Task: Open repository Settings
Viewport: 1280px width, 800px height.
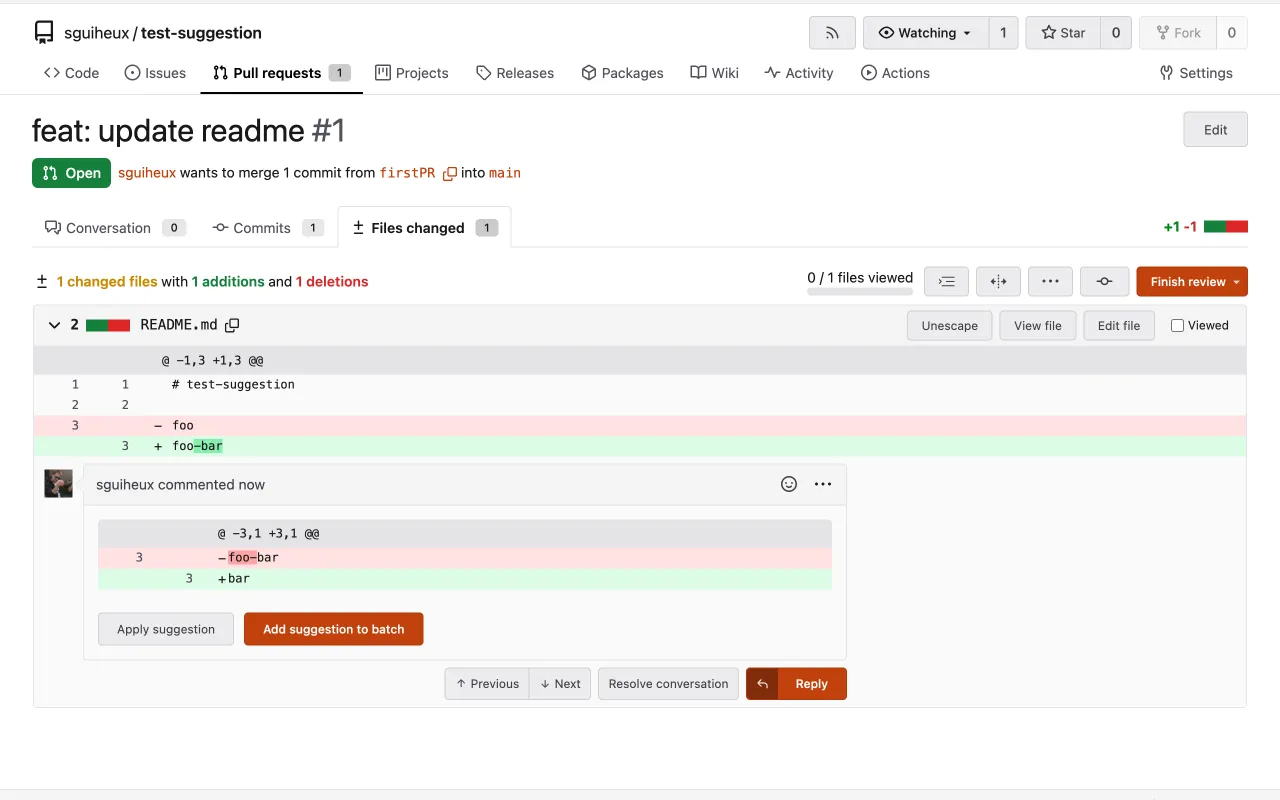Action: [x=1195, y=73]
